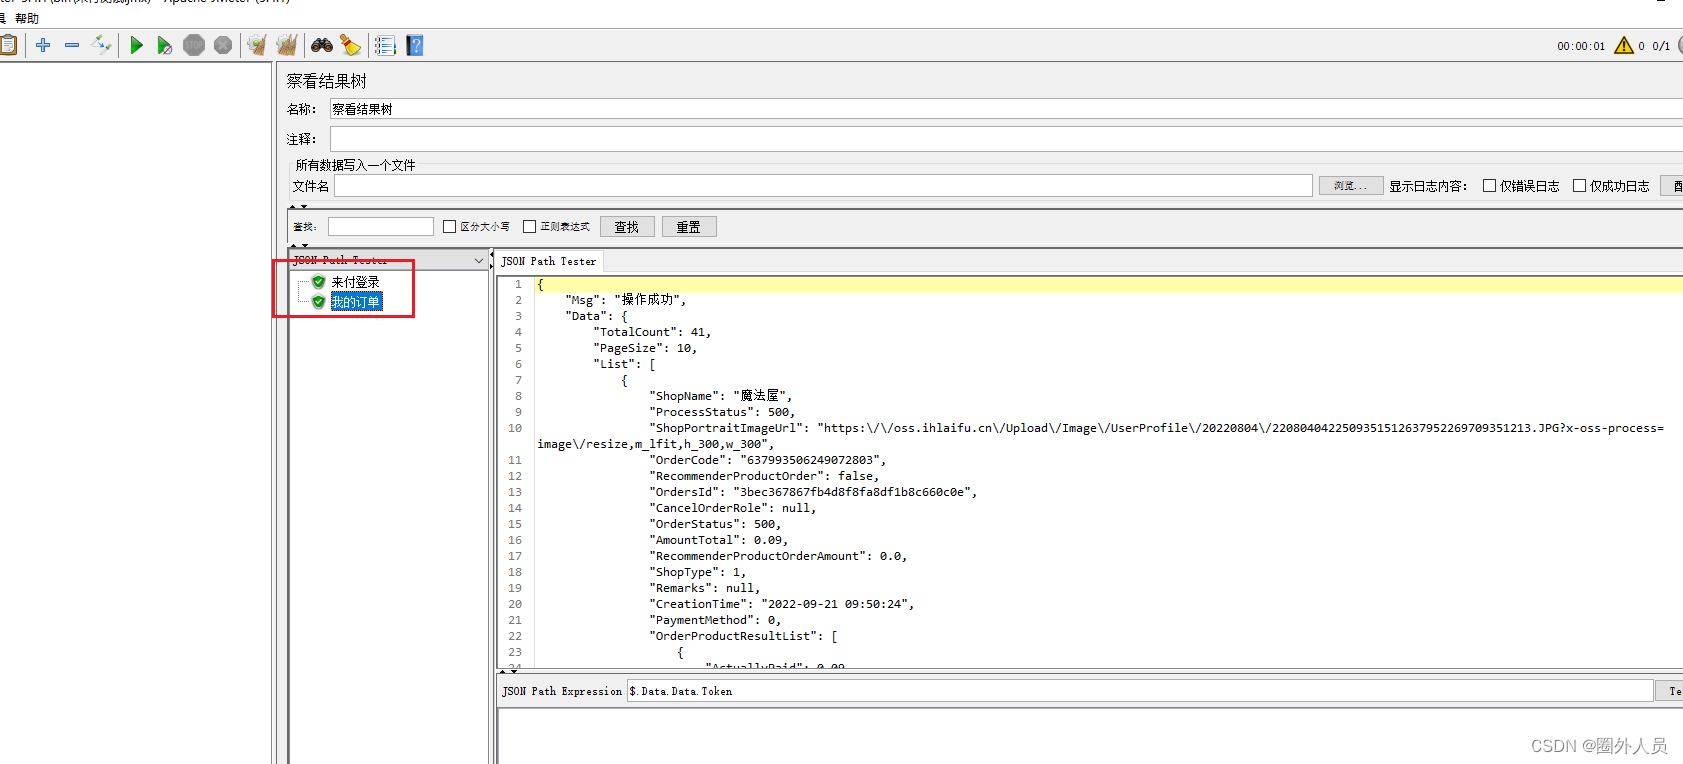This screenshot has width=1683, height=764.
Task: Click the 查找 search button
Action: [x=627, y=227]
